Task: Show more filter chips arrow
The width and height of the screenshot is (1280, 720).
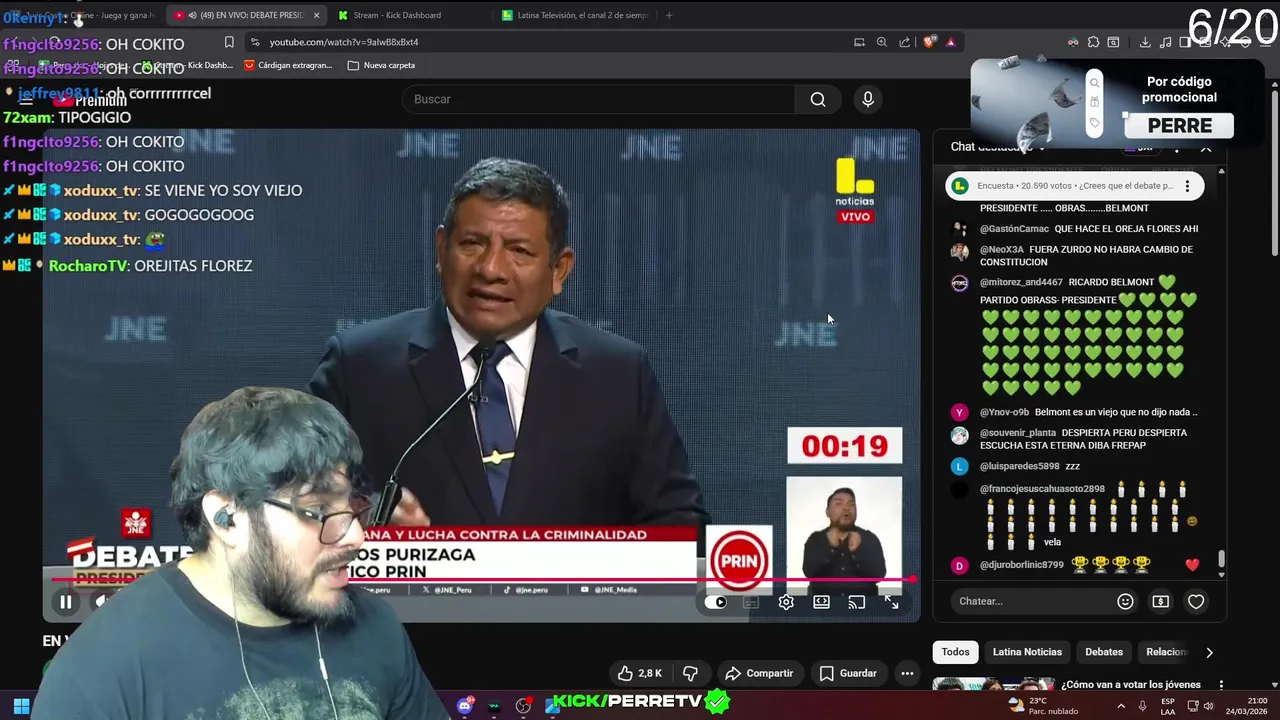Action: click(1209, 652)
